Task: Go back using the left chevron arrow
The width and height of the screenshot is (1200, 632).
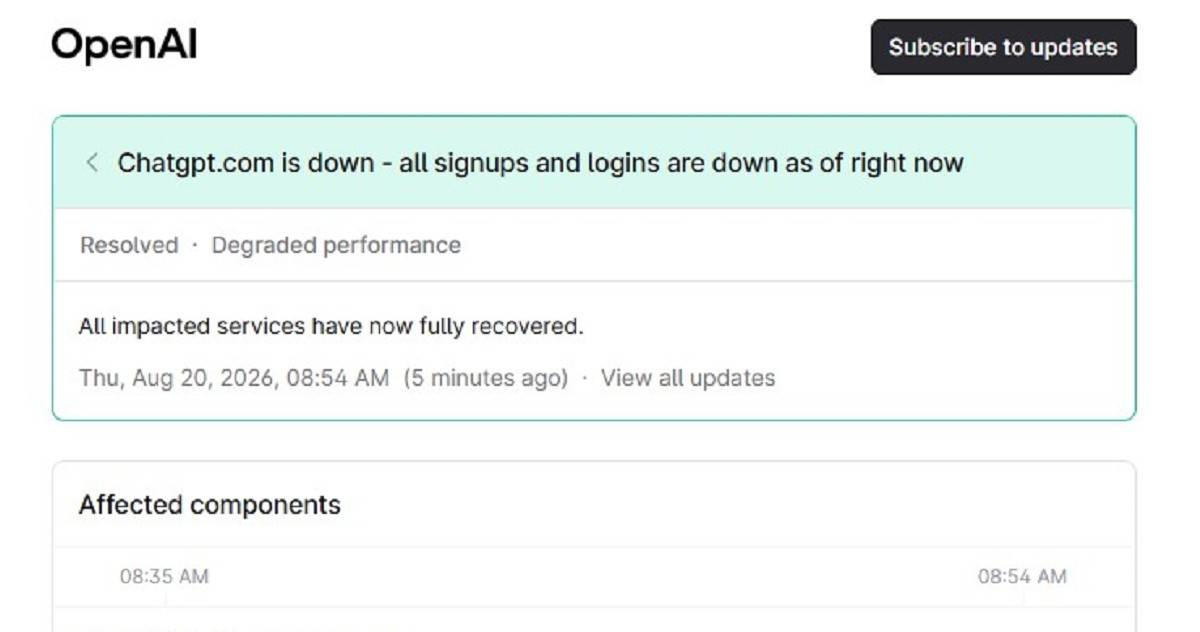Action: (x=92, y=163)
